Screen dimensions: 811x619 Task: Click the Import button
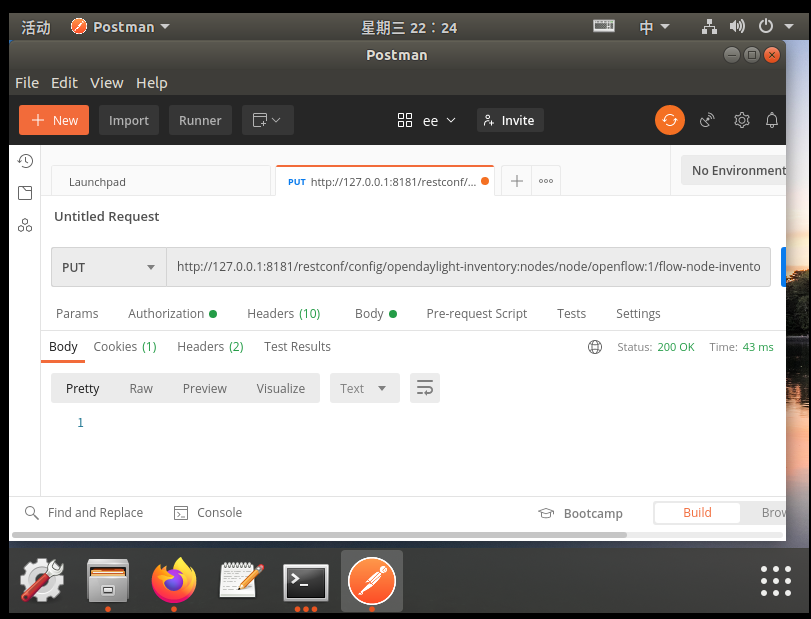coord(128,120)
